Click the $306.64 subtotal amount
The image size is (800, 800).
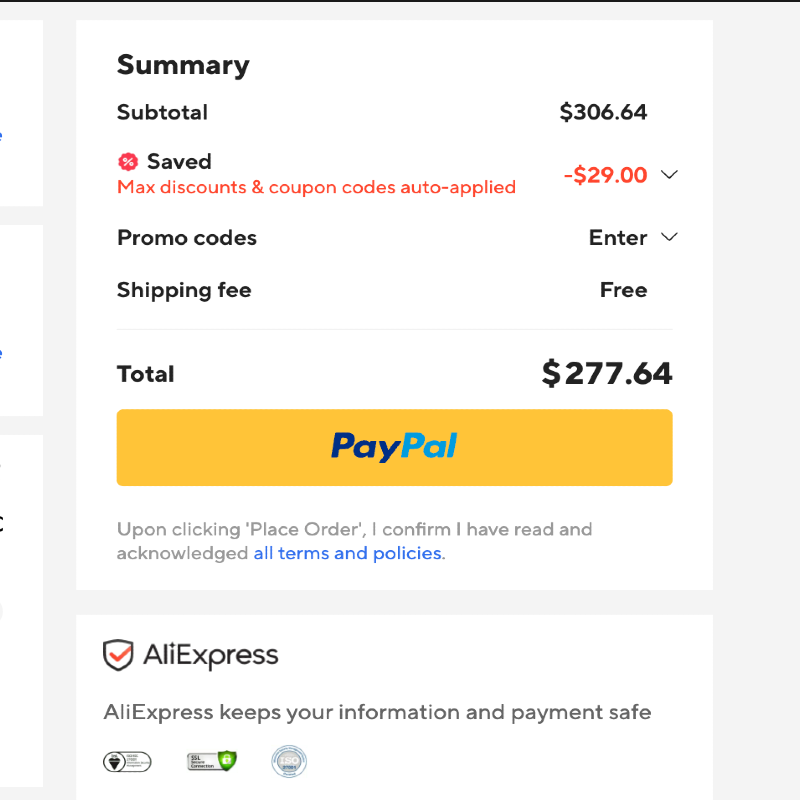603,112
